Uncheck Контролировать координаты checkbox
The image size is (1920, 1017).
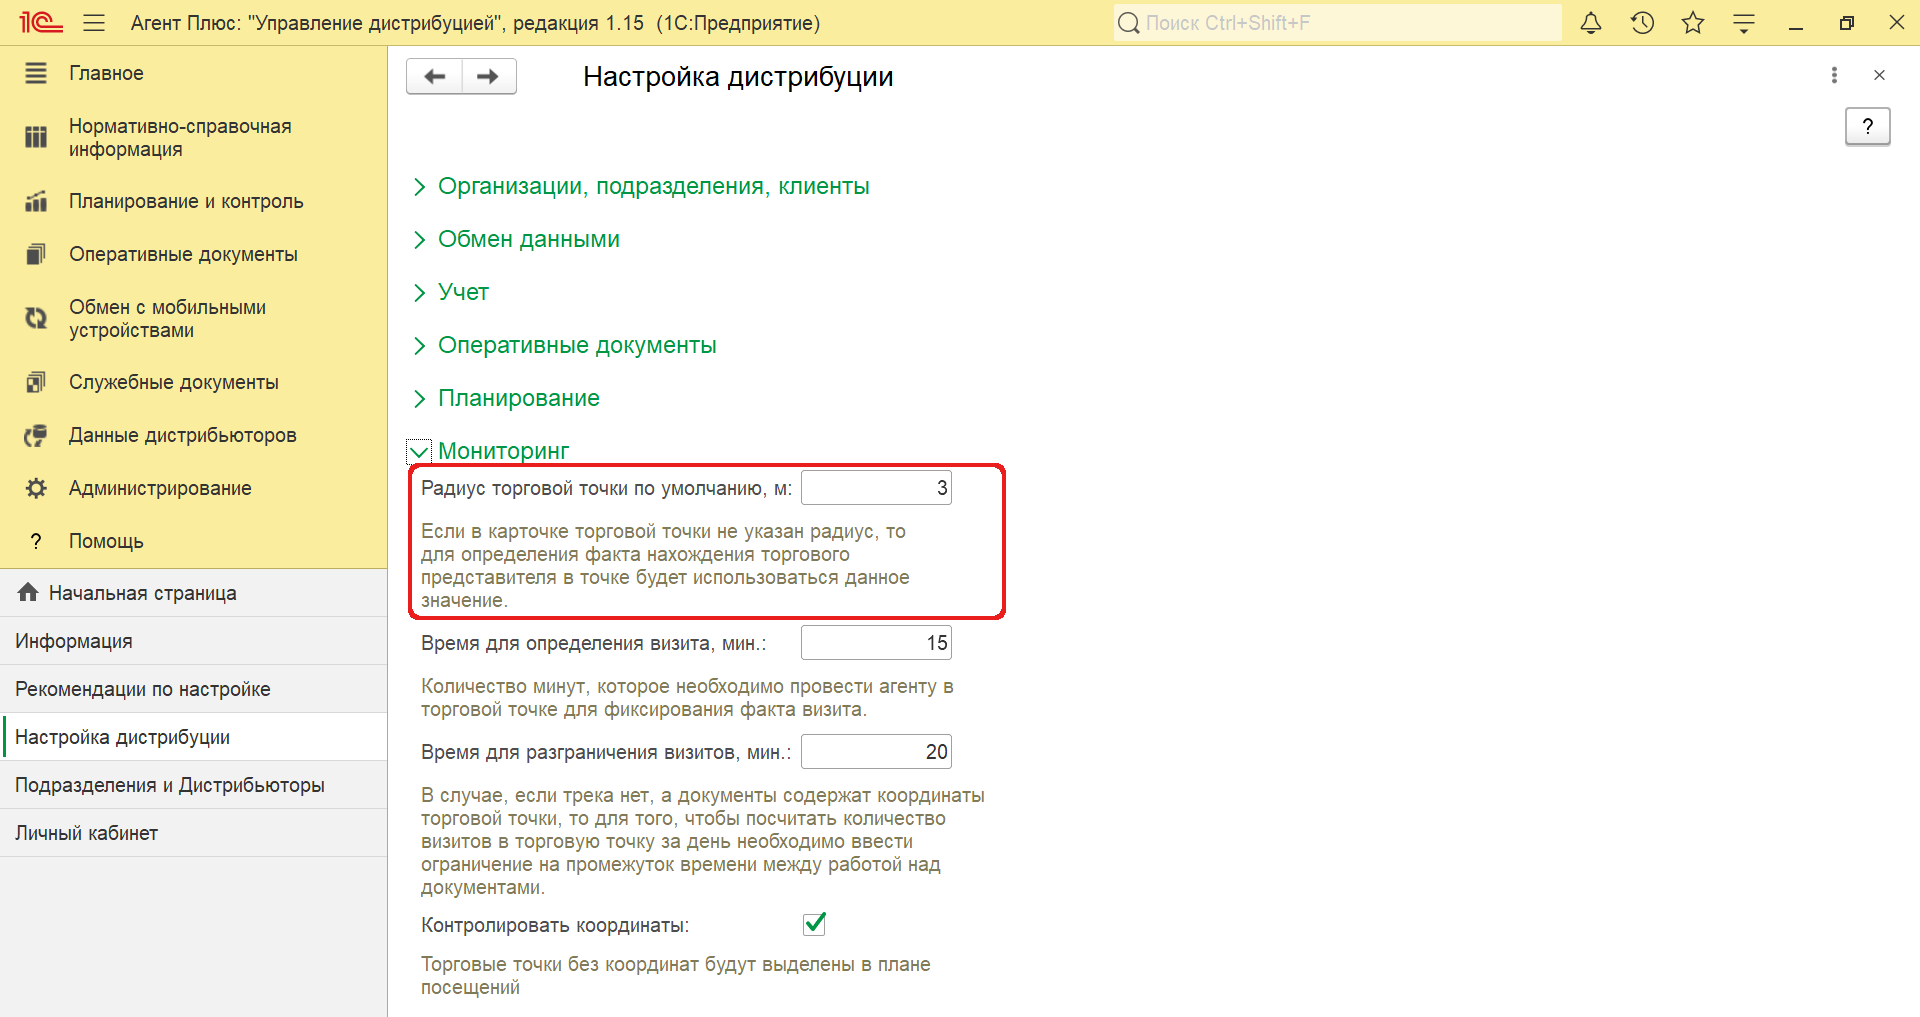point(815,924)
